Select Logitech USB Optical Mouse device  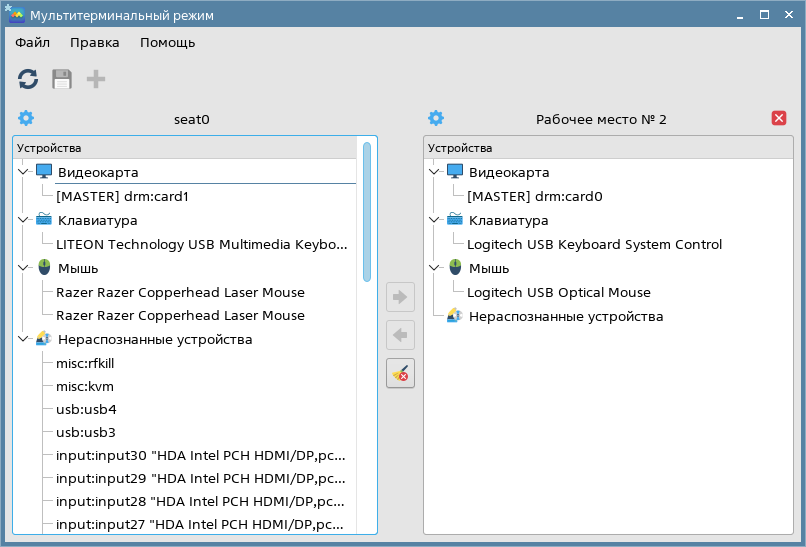click(x=558, y=292)
